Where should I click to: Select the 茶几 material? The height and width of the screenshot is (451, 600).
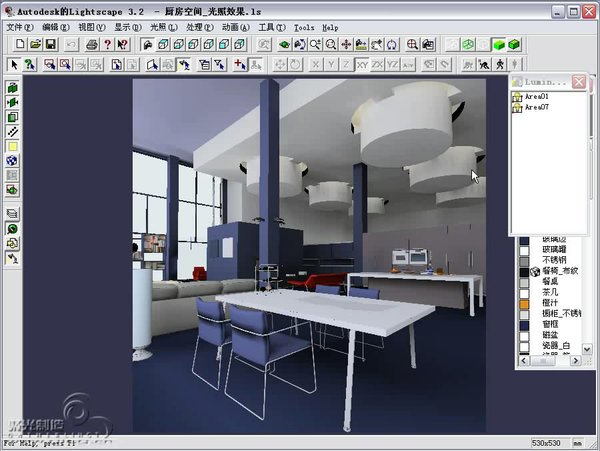click(x=550, y=292)
